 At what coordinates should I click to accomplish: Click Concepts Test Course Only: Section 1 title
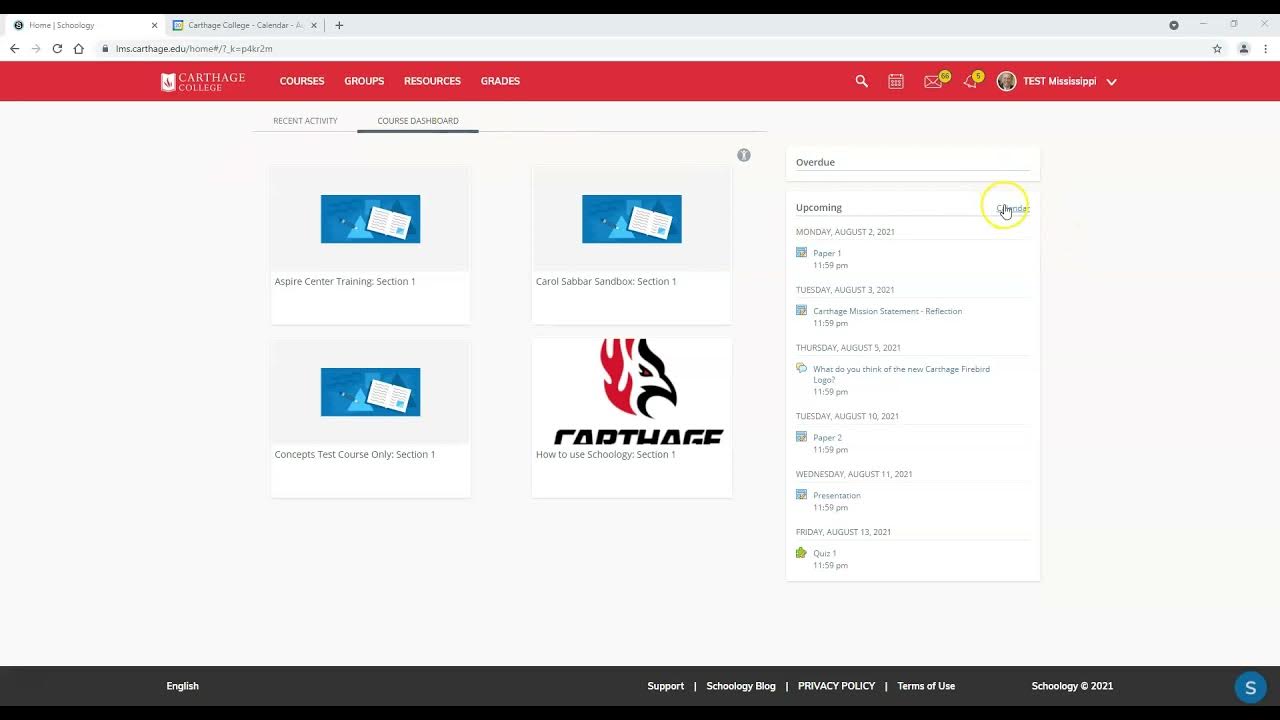355,454
